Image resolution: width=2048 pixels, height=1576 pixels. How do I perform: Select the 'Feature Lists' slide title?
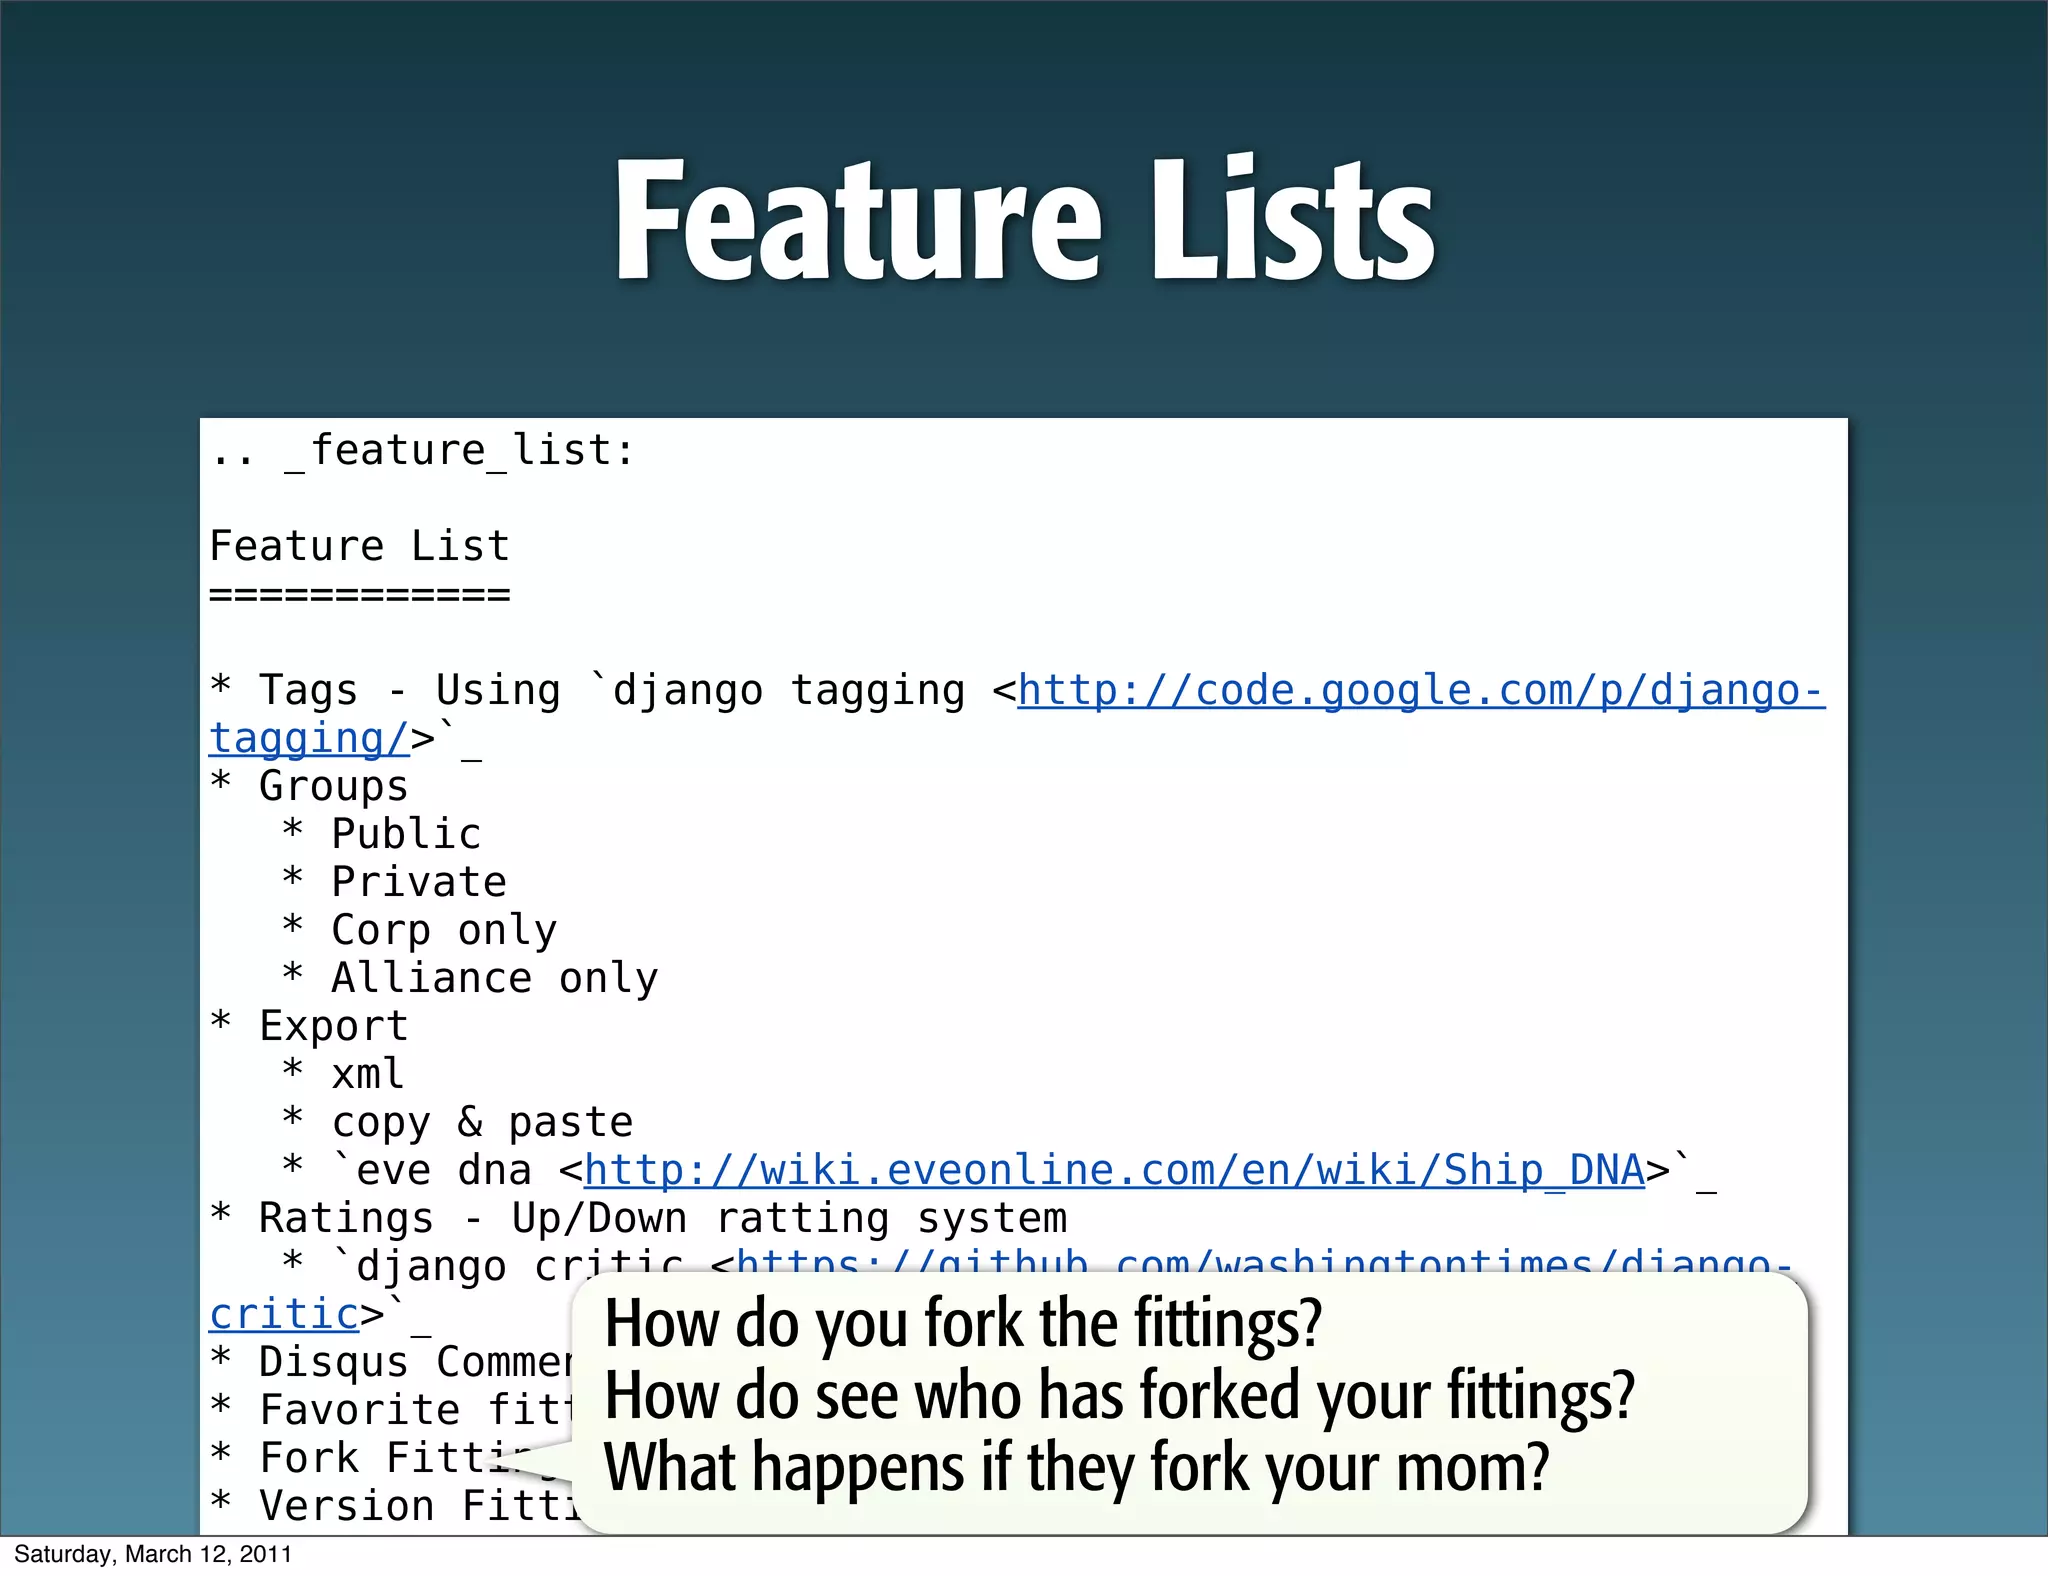[x=1025, y=220]
